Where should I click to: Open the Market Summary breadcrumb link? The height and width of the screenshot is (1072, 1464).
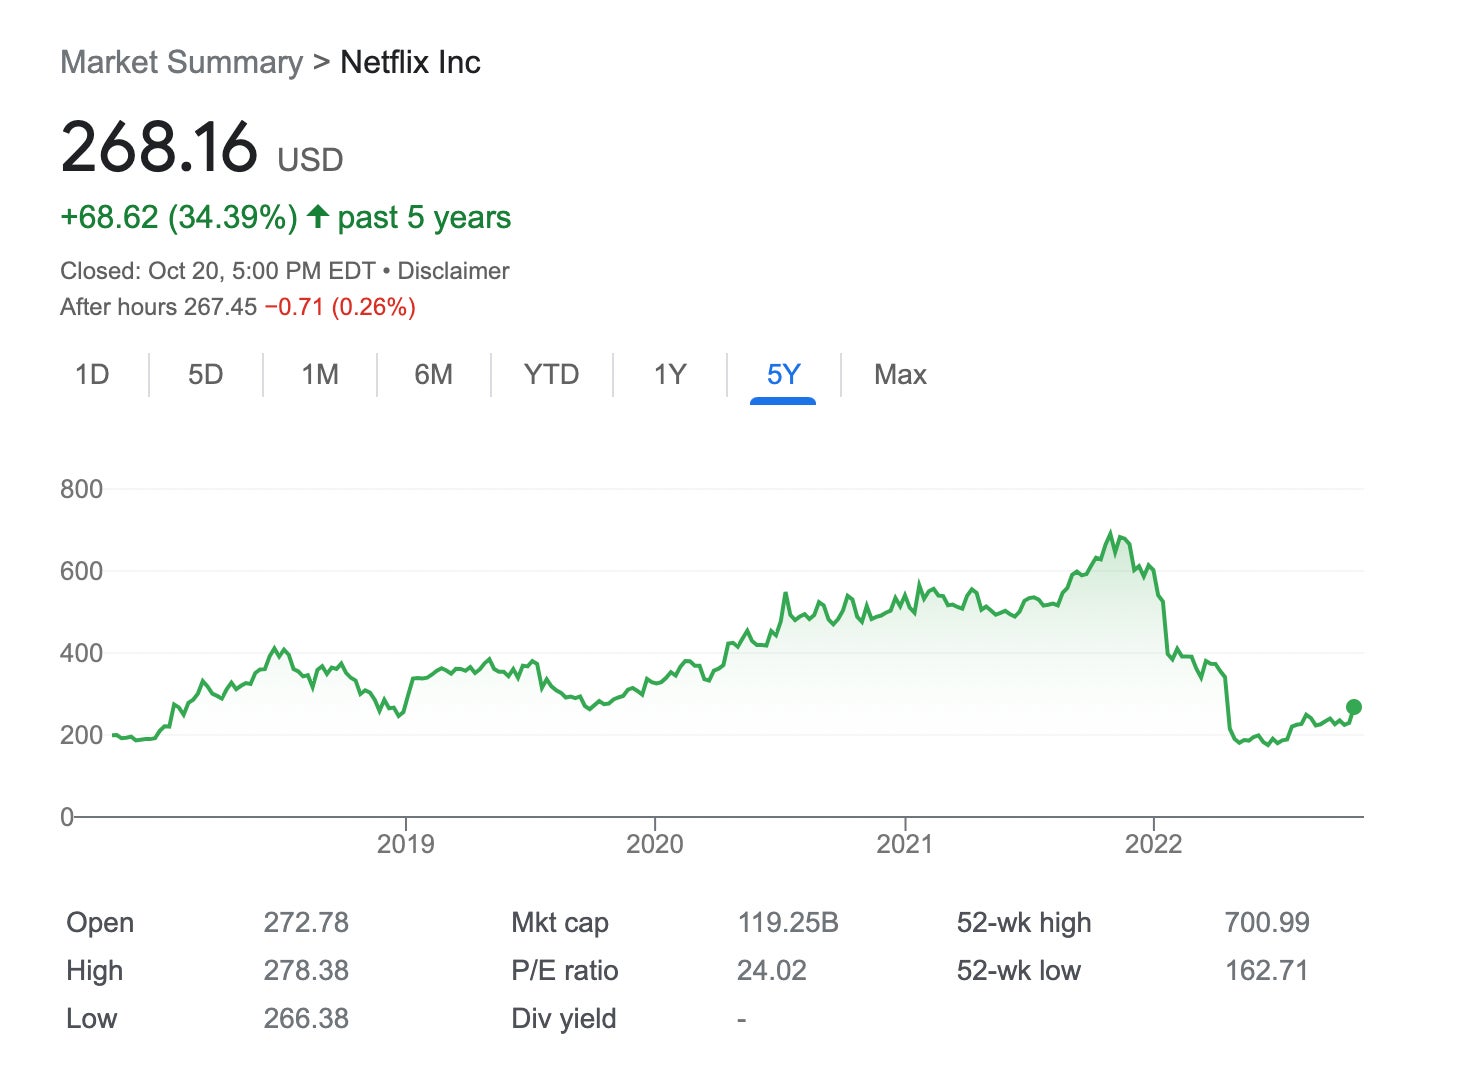coord(181,62)
